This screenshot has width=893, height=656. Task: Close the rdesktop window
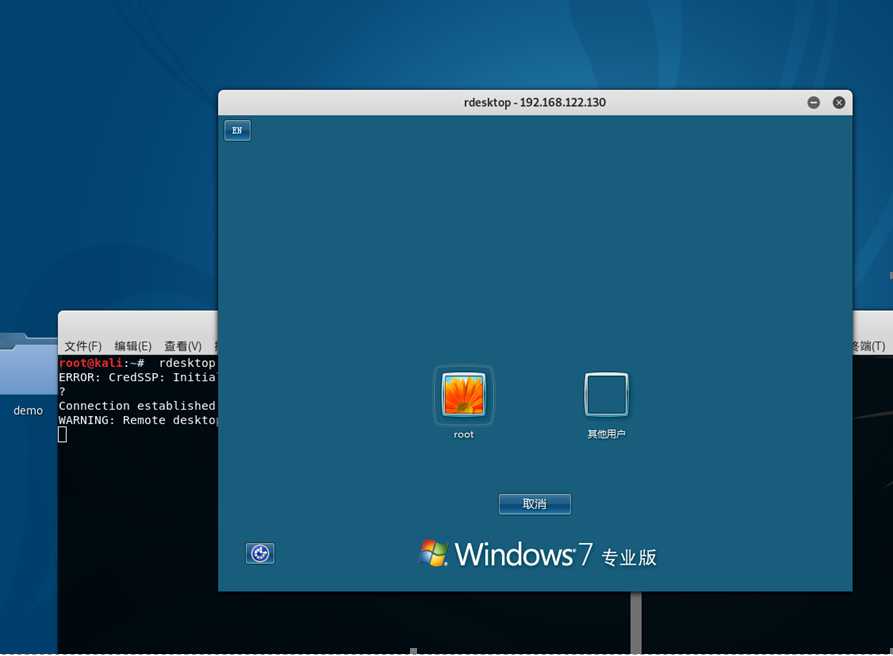click(839, 102)
